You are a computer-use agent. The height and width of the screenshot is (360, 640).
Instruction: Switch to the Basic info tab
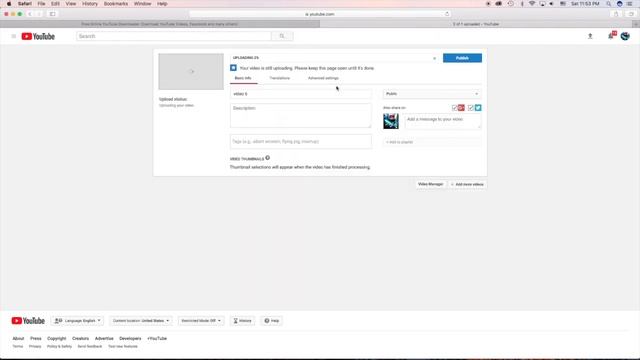(243, 78)
